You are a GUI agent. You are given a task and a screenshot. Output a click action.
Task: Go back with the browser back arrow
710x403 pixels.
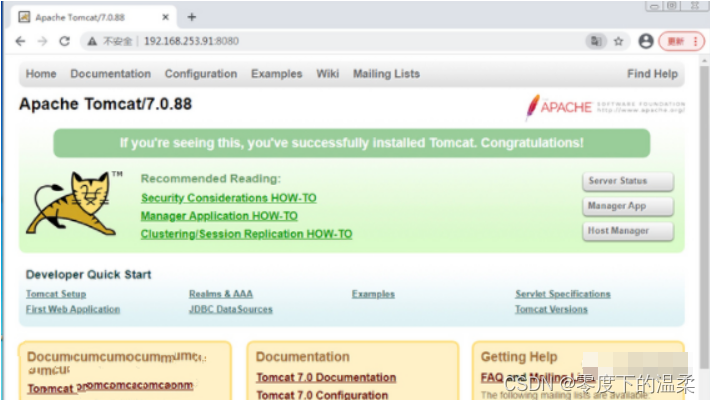pyautogui.click(x=20, y=41)
